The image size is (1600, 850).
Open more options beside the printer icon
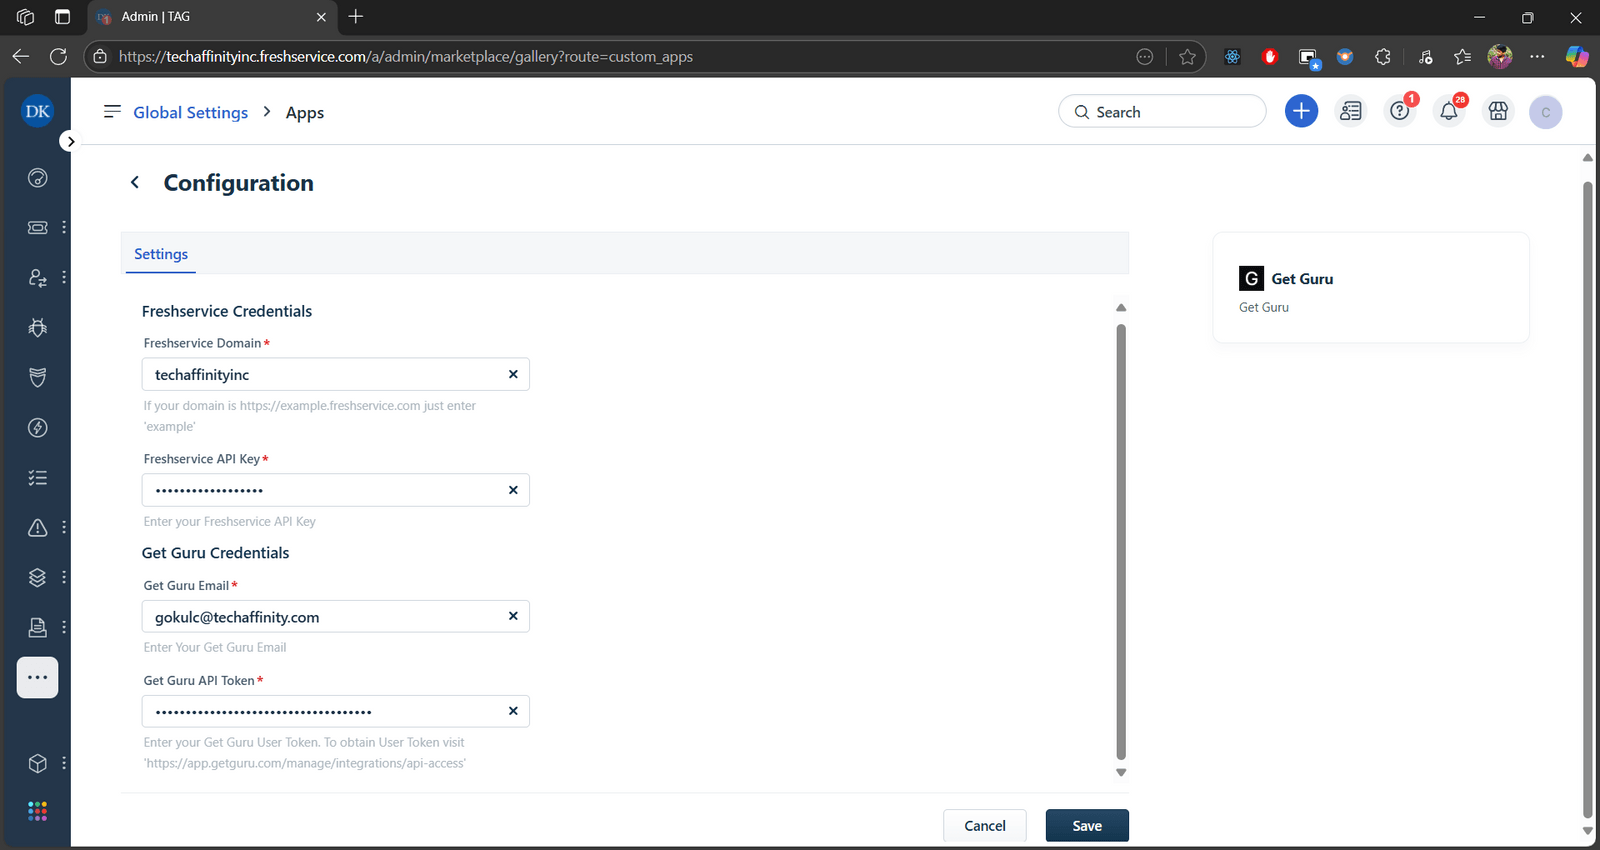[x=64, y=627]
